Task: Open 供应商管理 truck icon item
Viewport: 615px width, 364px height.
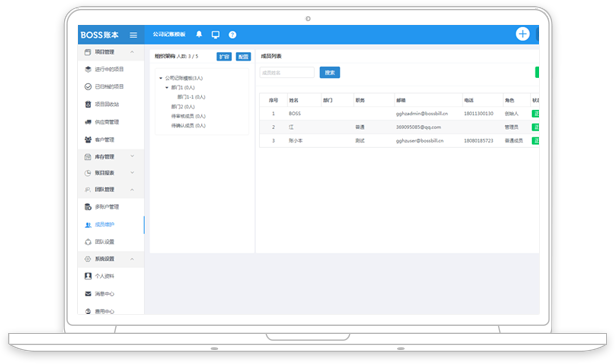Action: [x=102, y=122]
